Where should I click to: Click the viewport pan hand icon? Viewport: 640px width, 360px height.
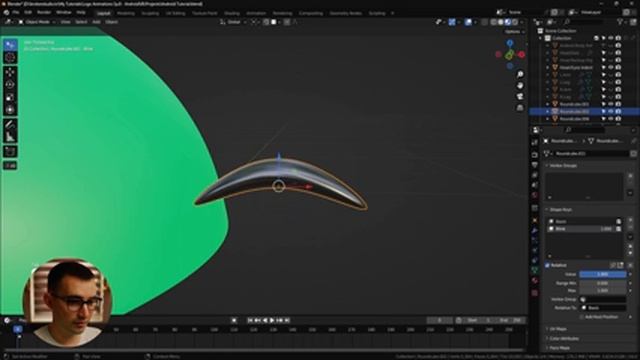pos(520,85)
